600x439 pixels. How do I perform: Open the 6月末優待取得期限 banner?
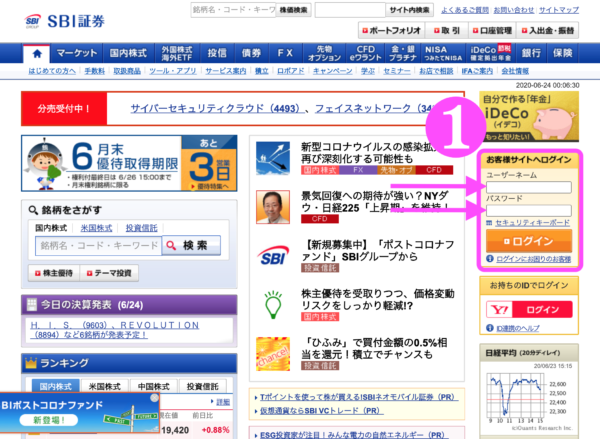click(x=129, y=163)
